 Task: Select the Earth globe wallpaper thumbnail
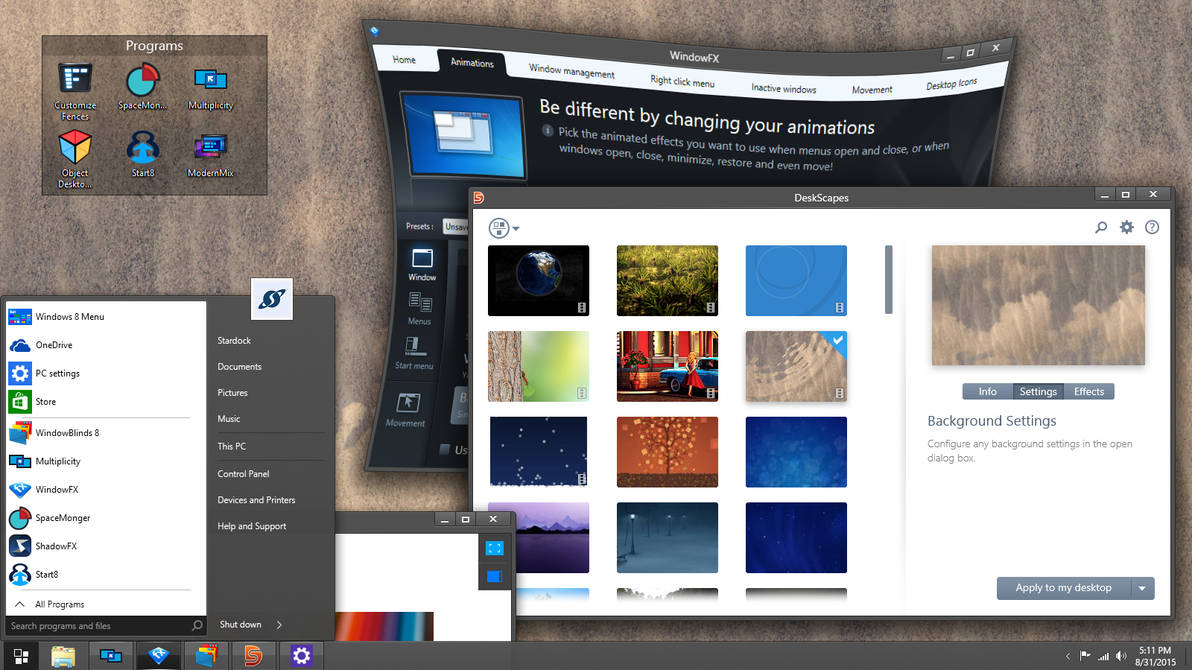click(x=538, y=281)
